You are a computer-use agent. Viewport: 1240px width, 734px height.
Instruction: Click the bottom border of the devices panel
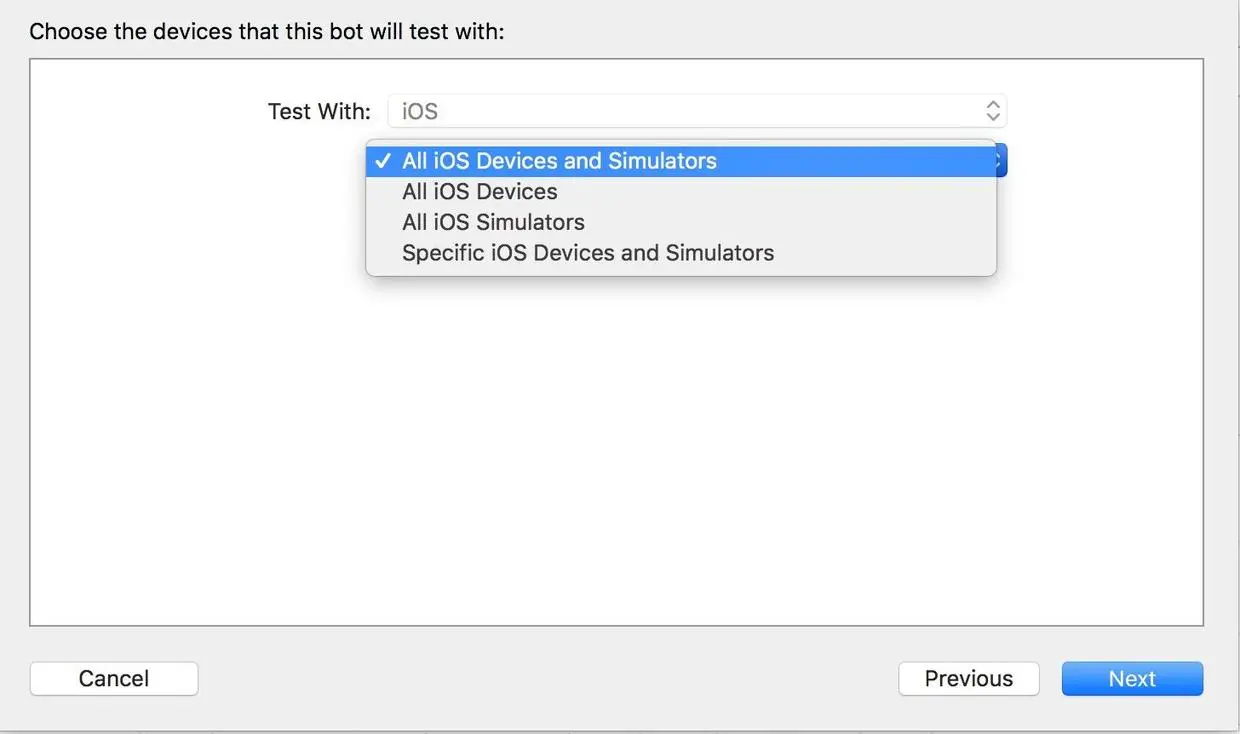[x=616, y=626]
